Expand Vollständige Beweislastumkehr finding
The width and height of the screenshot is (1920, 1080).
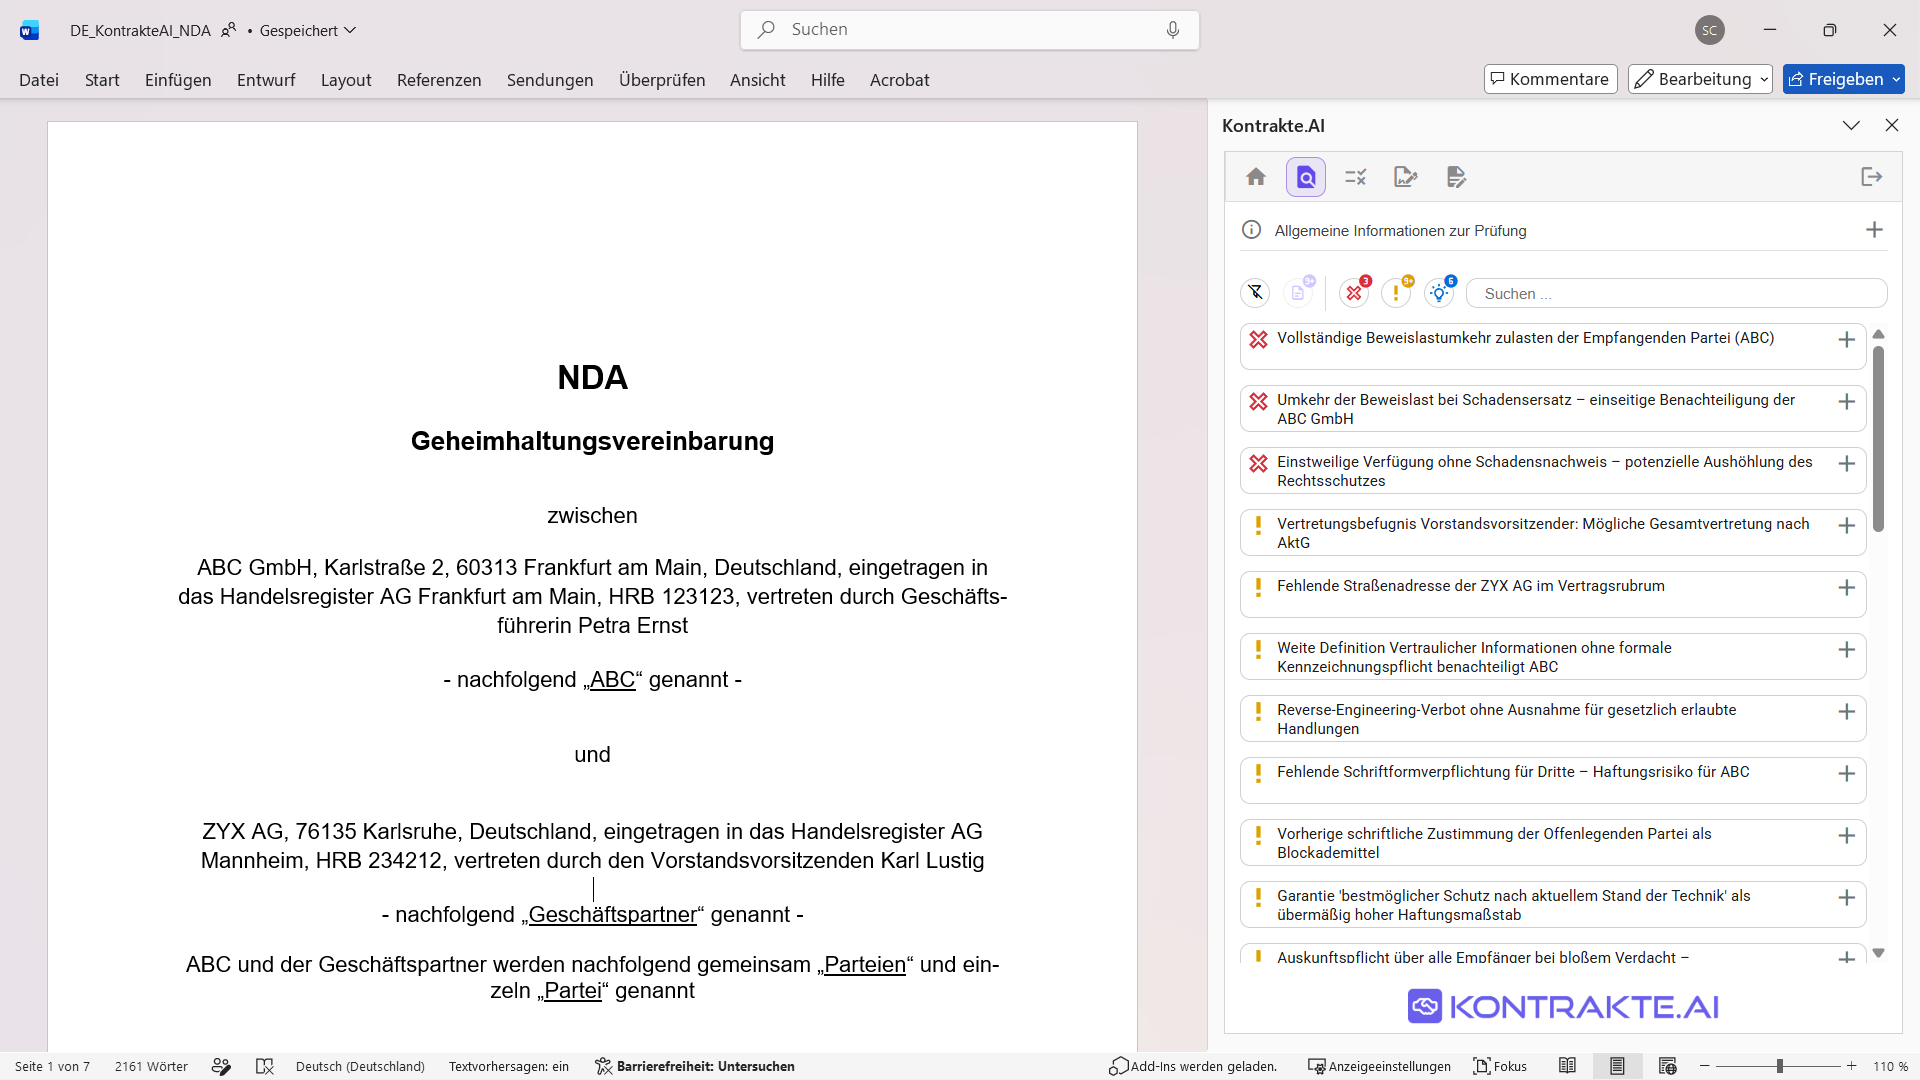[x=1846, y=340]
